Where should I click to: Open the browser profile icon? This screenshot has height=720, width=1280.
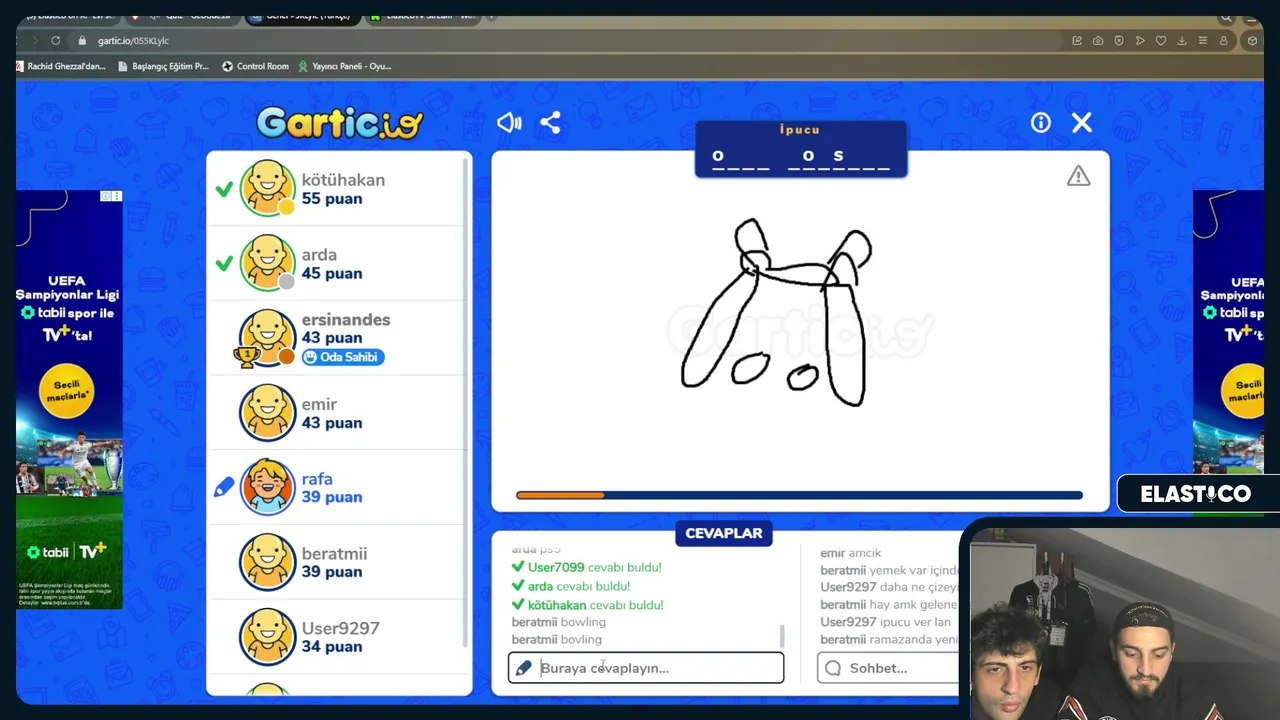pos(1224,41)
